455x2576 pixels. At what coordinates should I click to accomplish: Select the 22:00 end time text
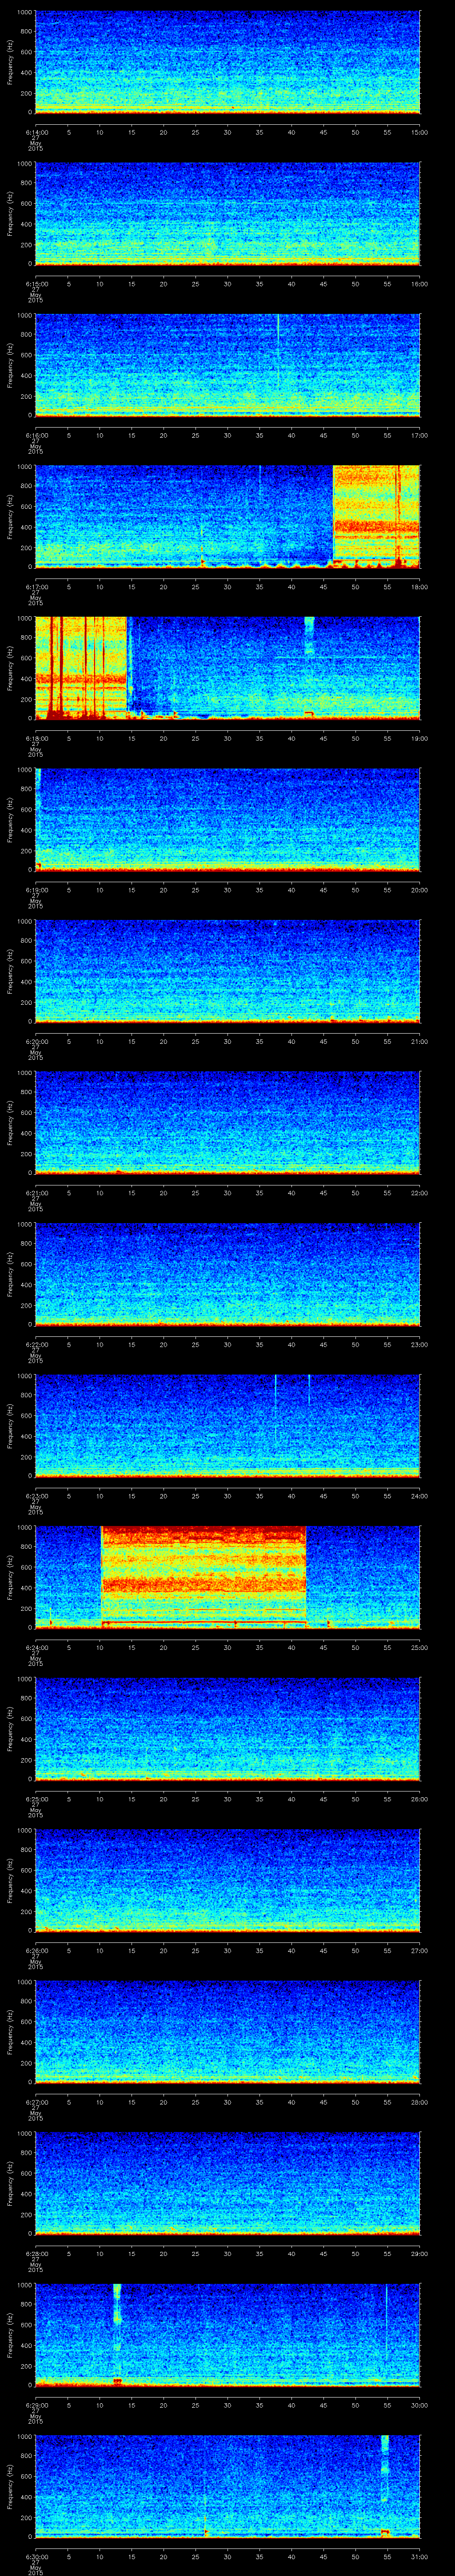[x=420, y=1193]
